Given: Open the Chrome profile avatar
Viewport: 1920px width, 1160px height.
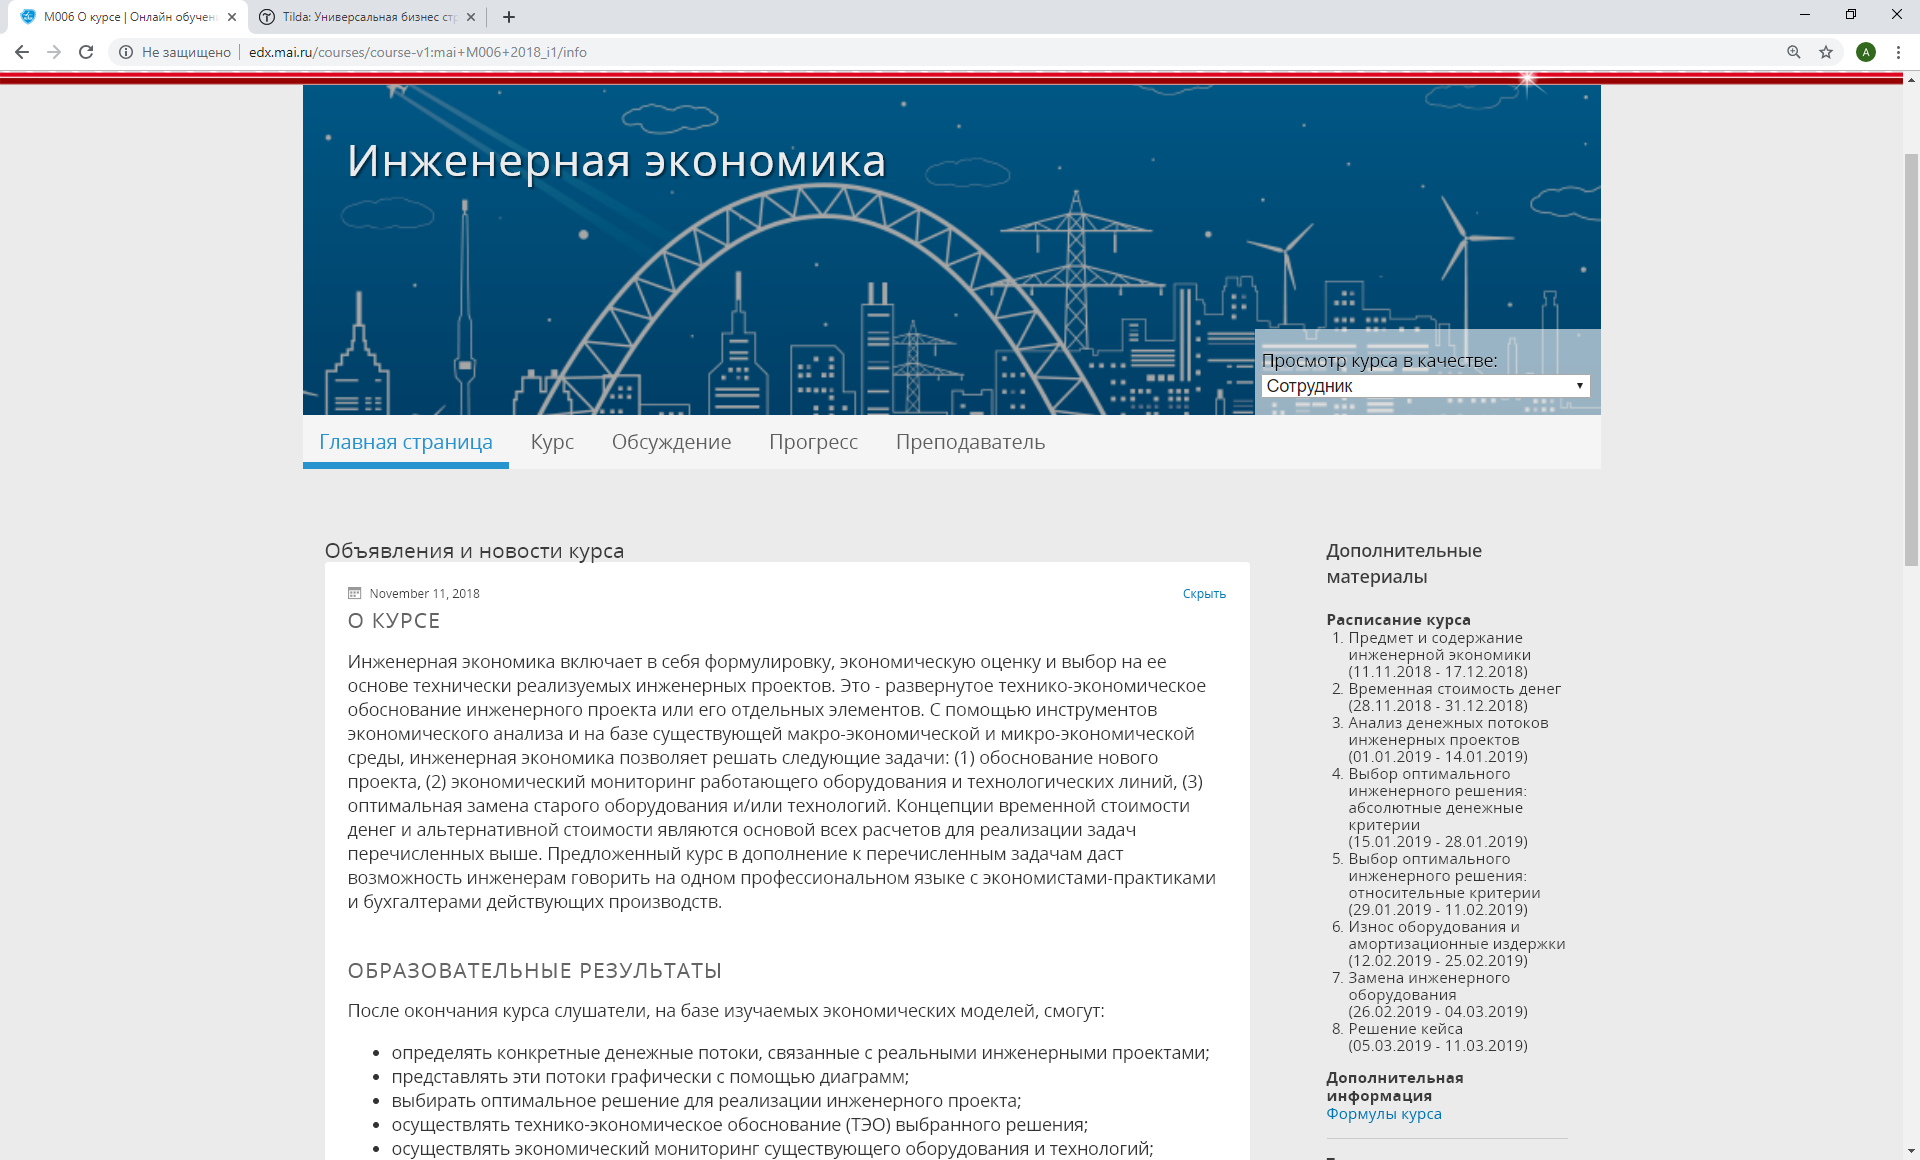Looking at the screenshot, I should [1866, 52].
